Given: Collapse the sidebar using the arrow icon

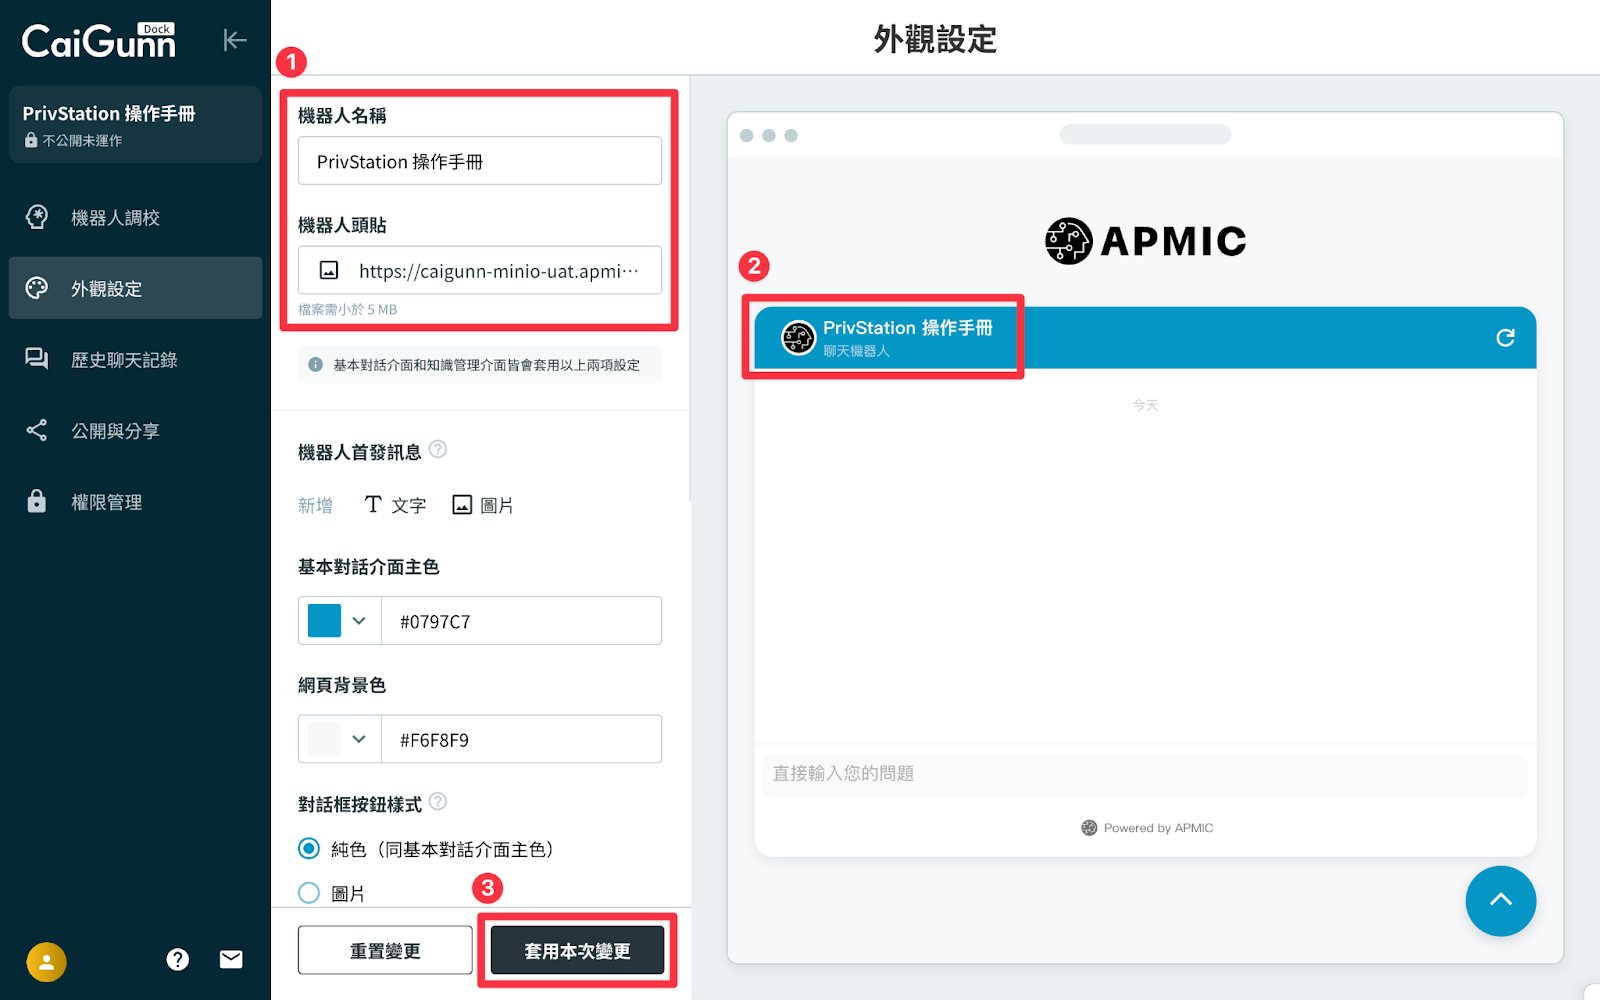Looking at the screenshot, I should click(x=234, y=40).
